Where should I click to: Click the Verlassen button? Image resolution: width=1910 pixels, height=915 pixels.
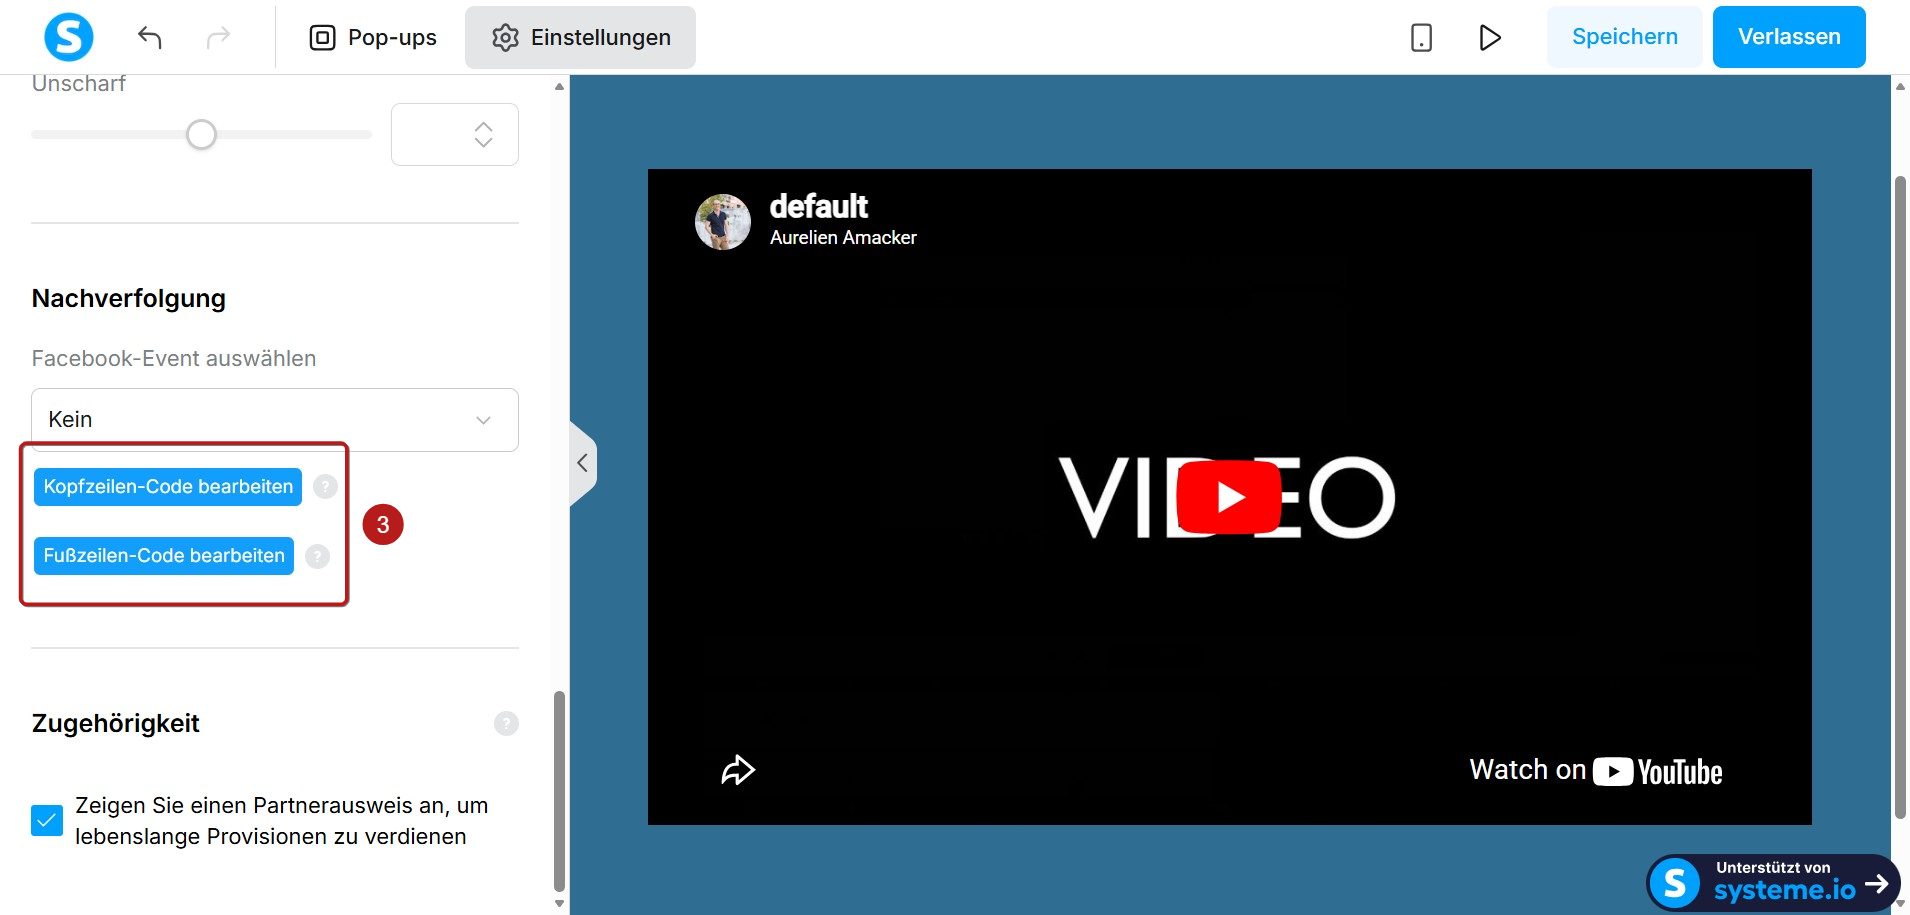click(1789, 37)
